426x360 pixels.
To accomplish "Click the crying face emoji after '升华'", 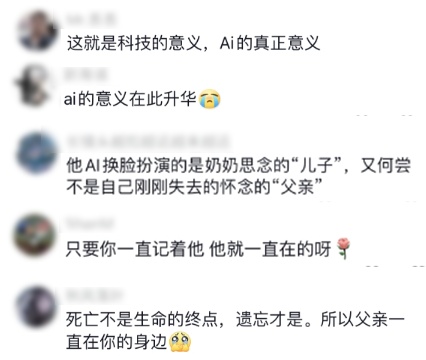I will click(210, 99).
